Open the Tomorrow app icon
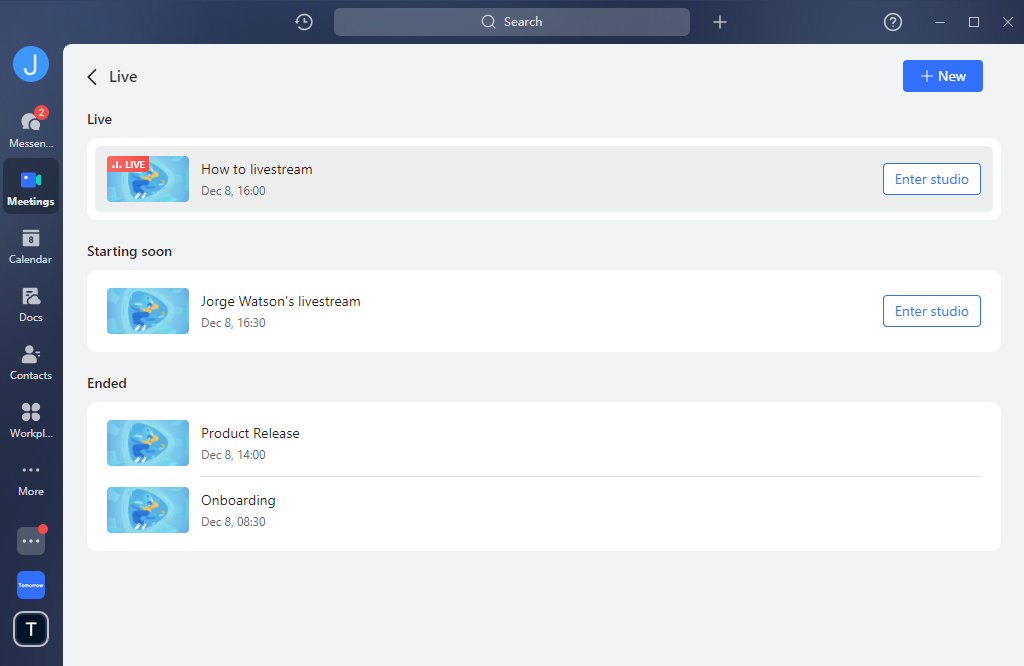Image resolution: width=1024 pixels, height=666 pixels. coord(31,585)
